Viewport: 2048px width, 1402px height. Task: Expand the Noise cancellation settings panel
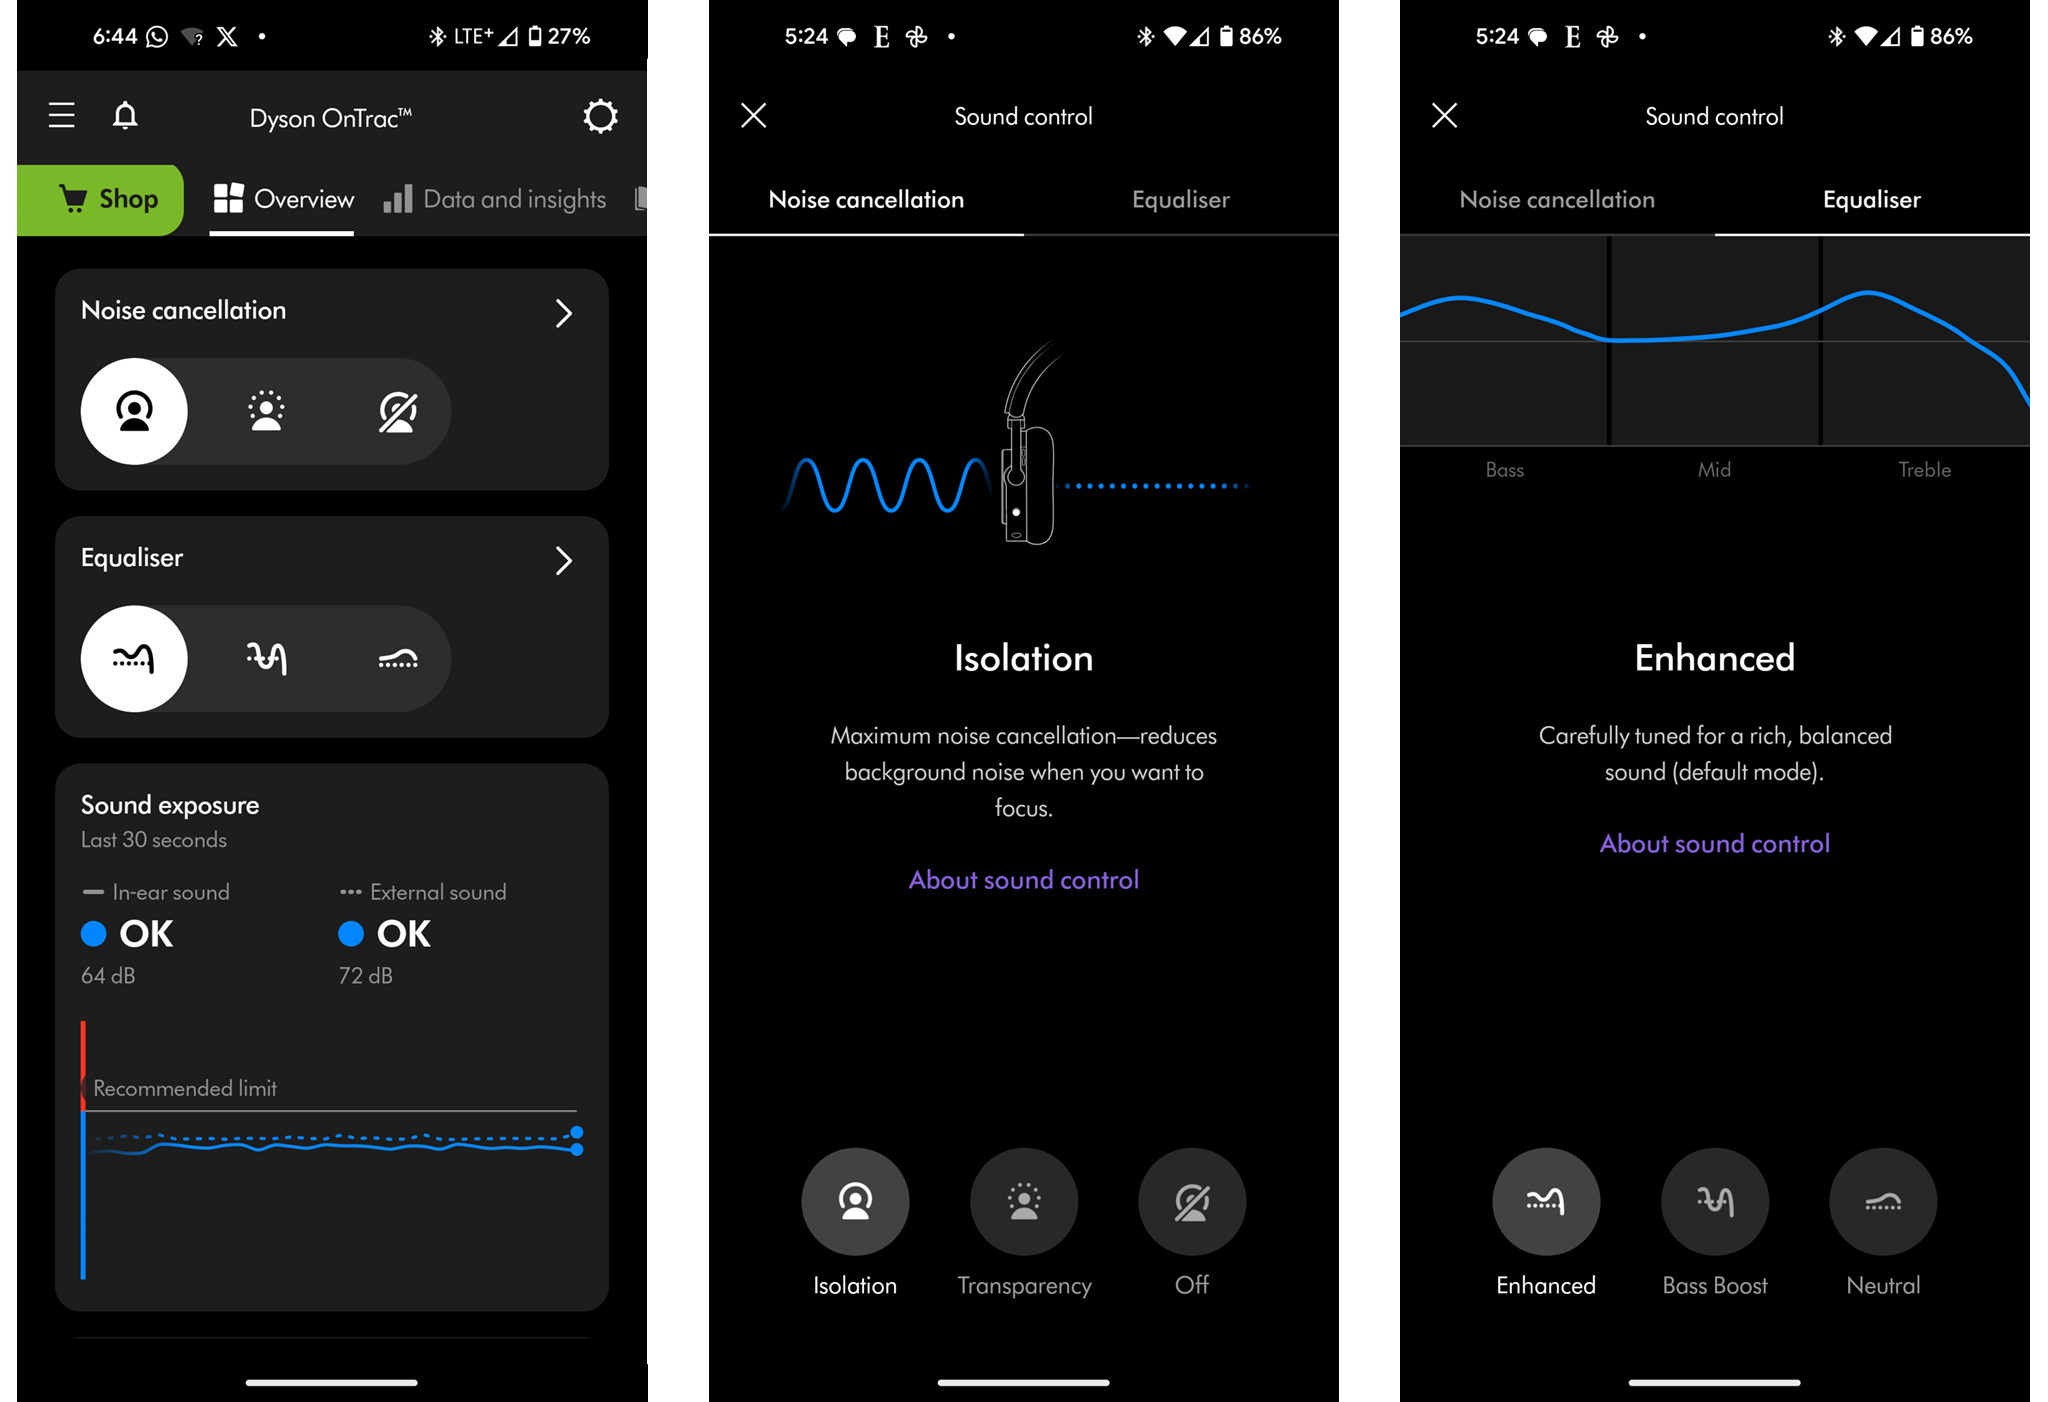[x=566, y=311]
